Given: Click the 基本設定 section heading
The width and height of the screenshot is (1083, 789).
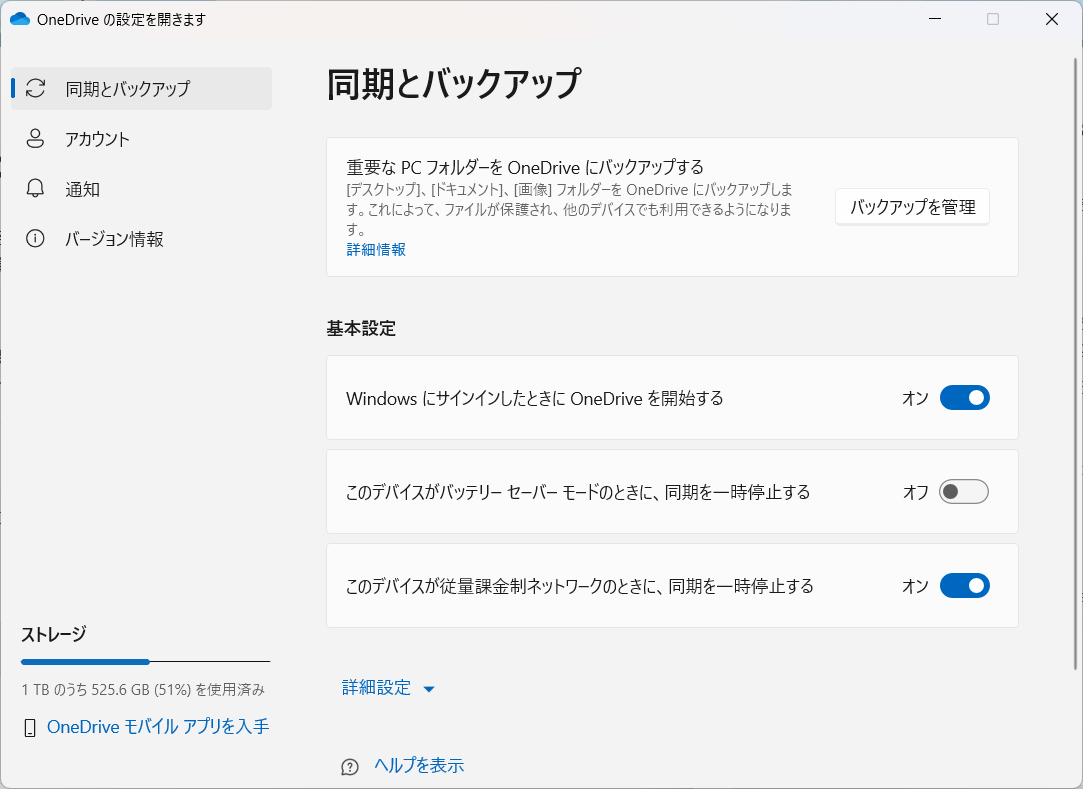Looking at the screenshot, I should pyautogui.click(x=361, y=328).
